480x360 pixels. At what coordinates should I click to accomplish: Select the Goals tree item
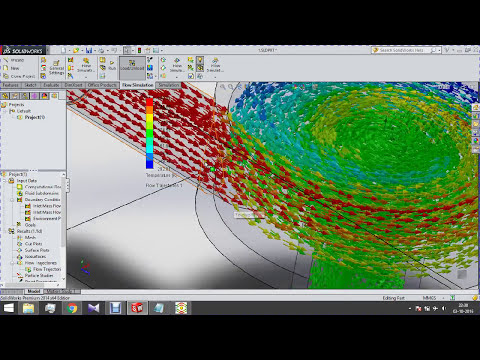click(x=30, y=225)
